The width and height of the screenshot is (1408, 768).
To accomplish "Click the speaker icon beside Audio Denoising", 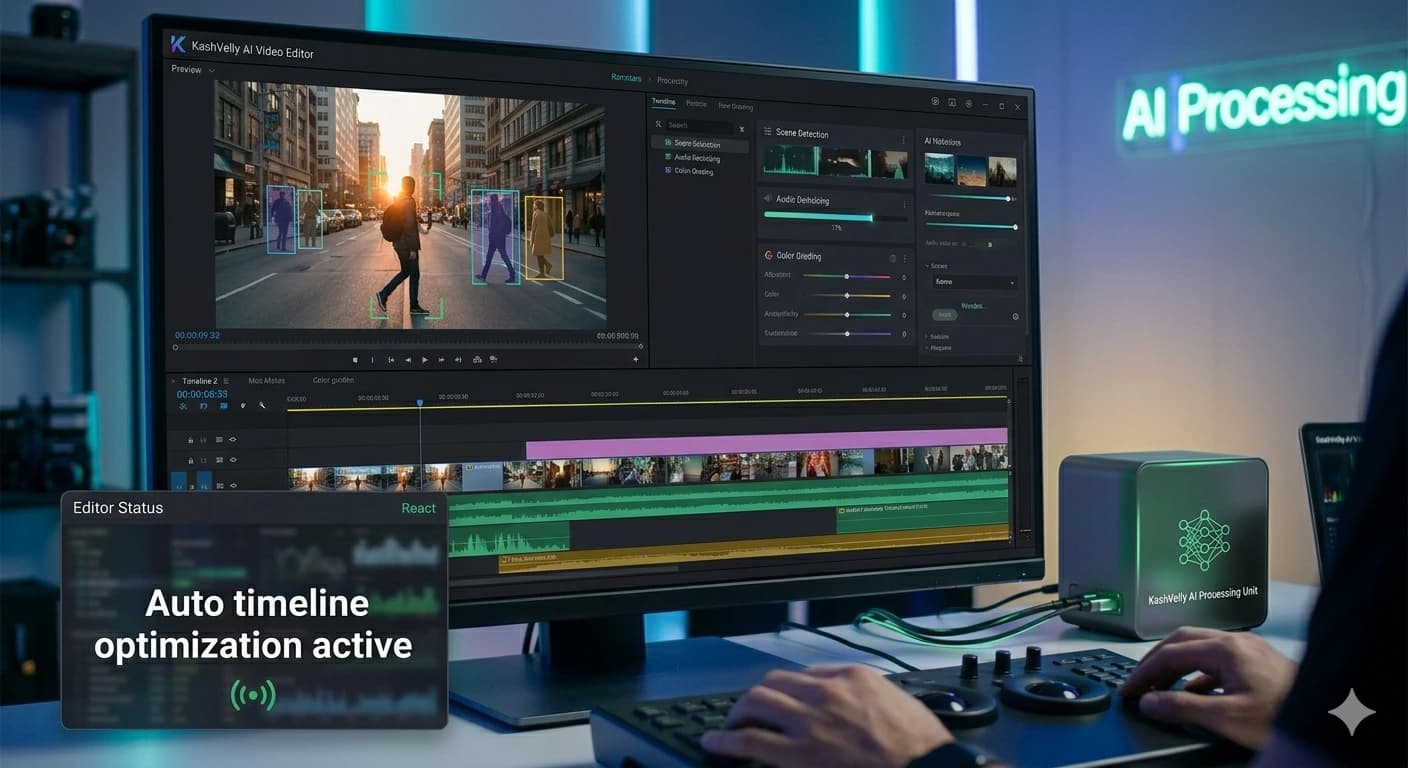I will pyautogui.click(x=768, y=200).
